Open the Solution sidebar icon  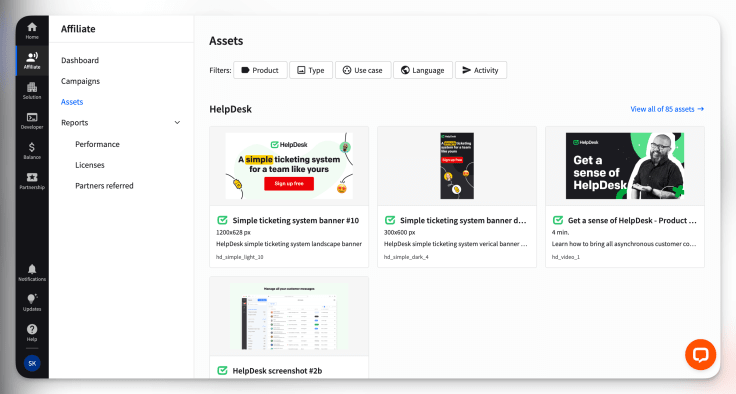[x=32, y=91]
